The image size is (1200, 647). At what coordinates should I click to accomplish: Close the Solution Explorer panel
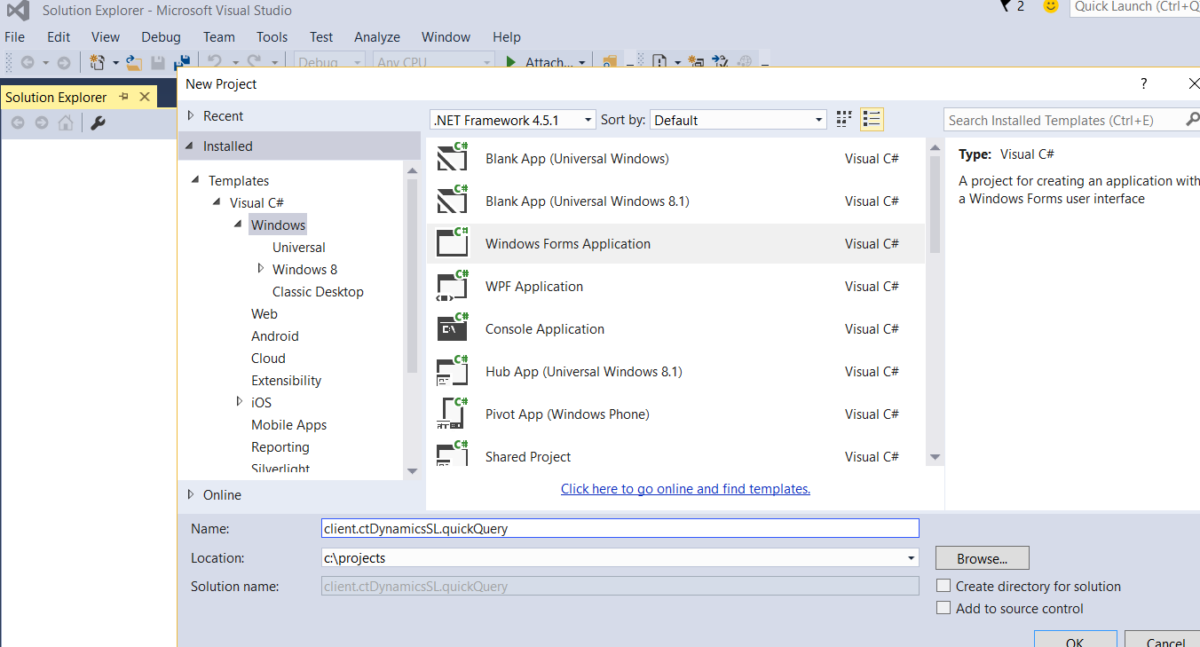point(144,97)
